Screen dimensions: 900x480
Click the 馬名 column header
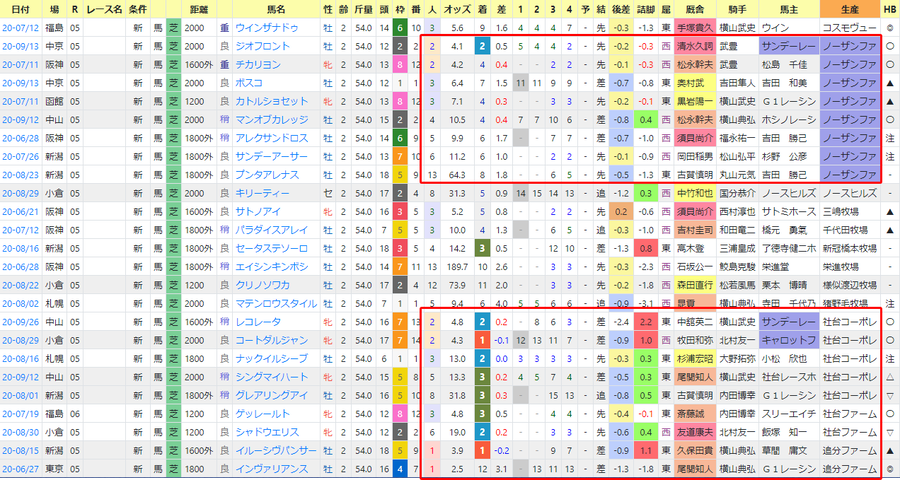(x=276, y=9)
